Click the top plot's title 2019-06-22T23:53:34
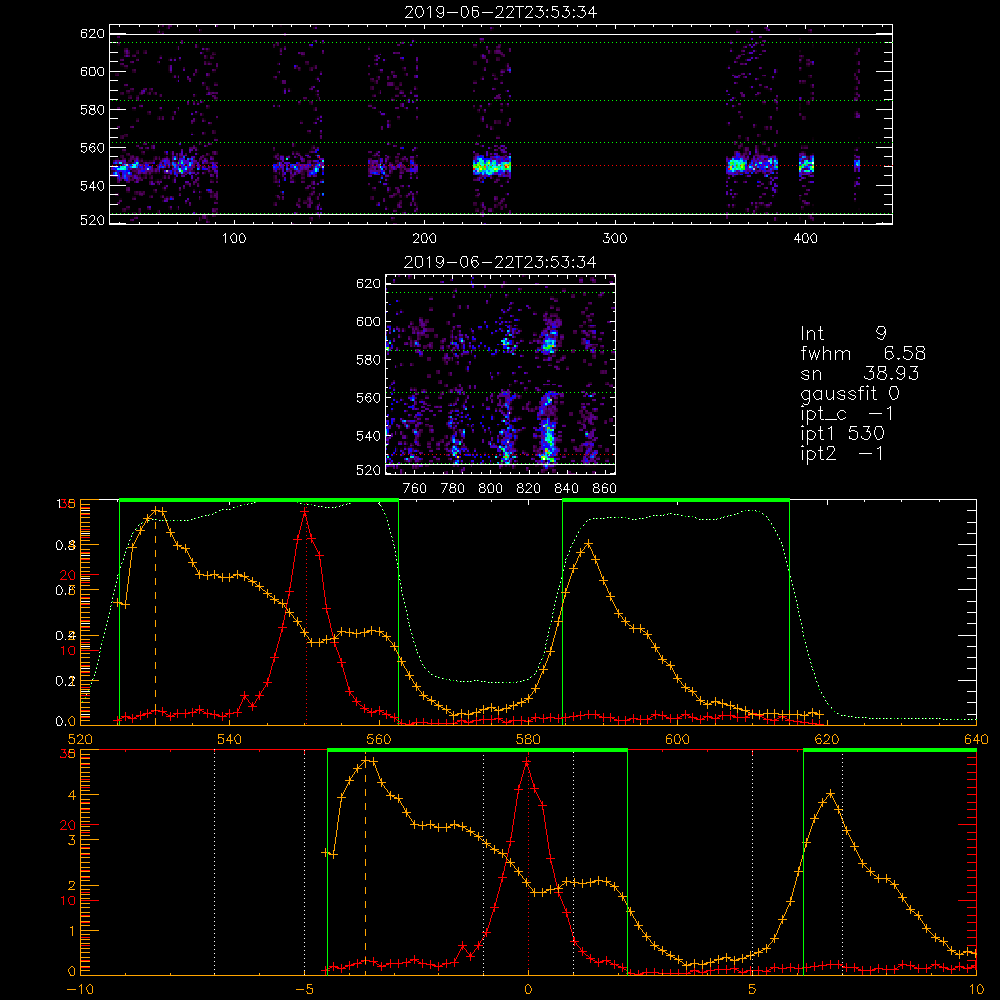The width and height of the screenshot is (1000, 1000). click(x=501, y=12)
